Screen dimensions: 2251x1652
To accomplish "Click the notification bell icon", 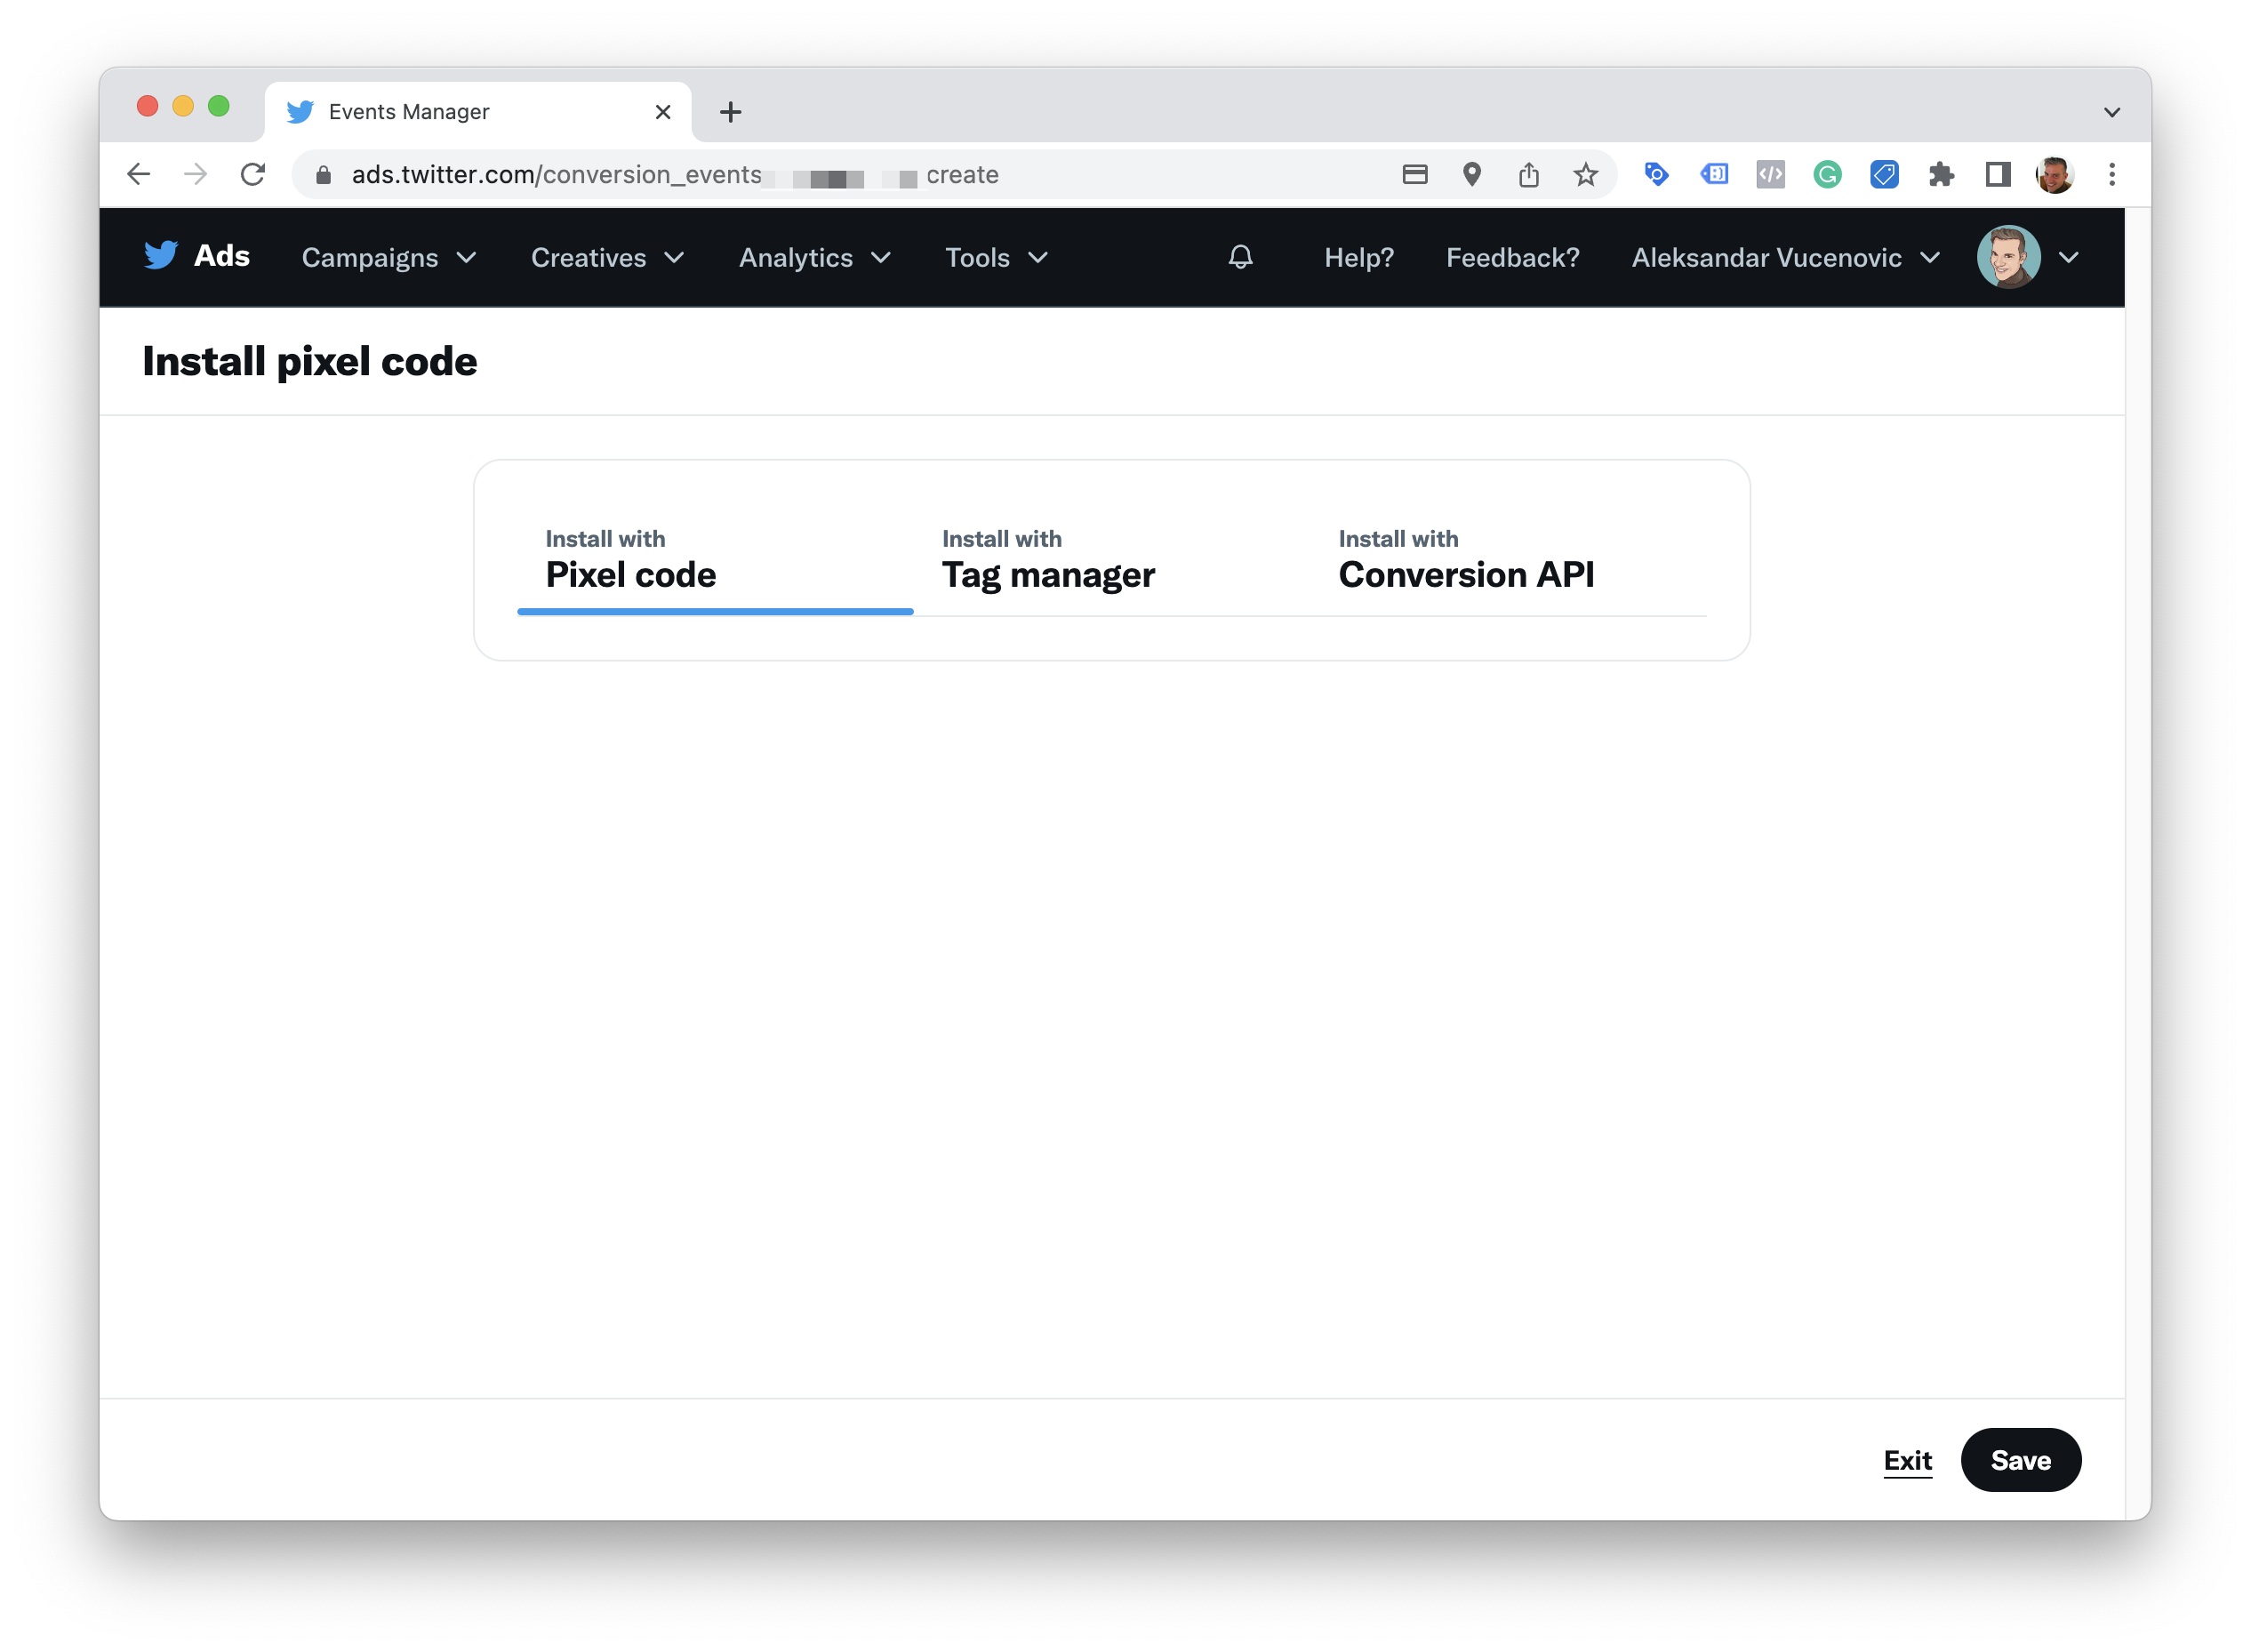I will click(x=1241, y=257).
